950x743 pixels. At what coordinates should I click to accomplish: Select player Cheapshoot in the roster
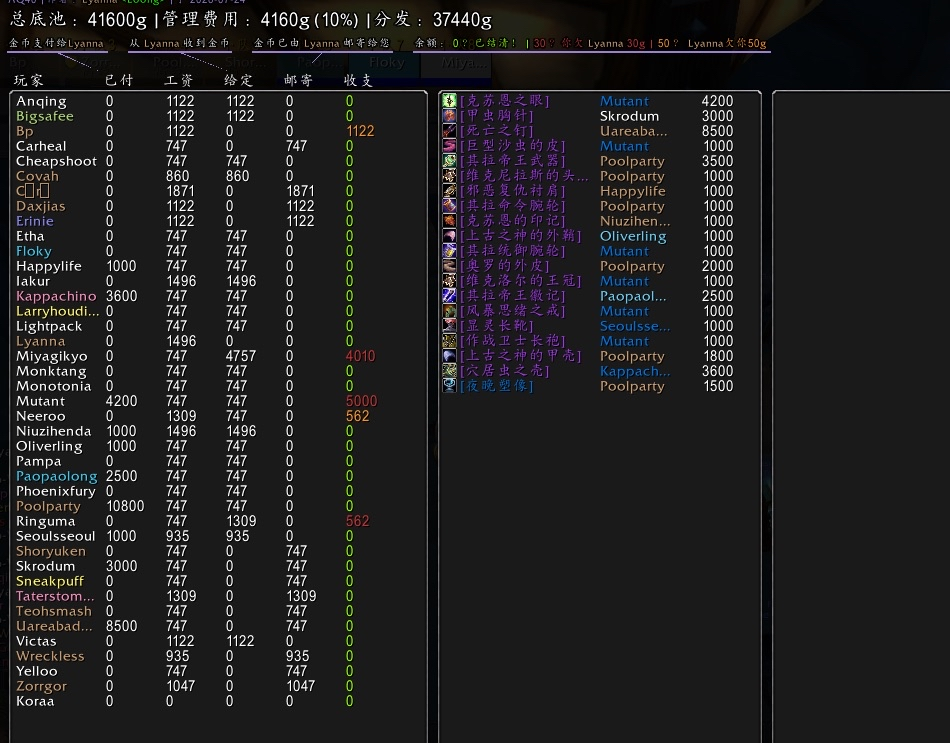tap(56, 161)
